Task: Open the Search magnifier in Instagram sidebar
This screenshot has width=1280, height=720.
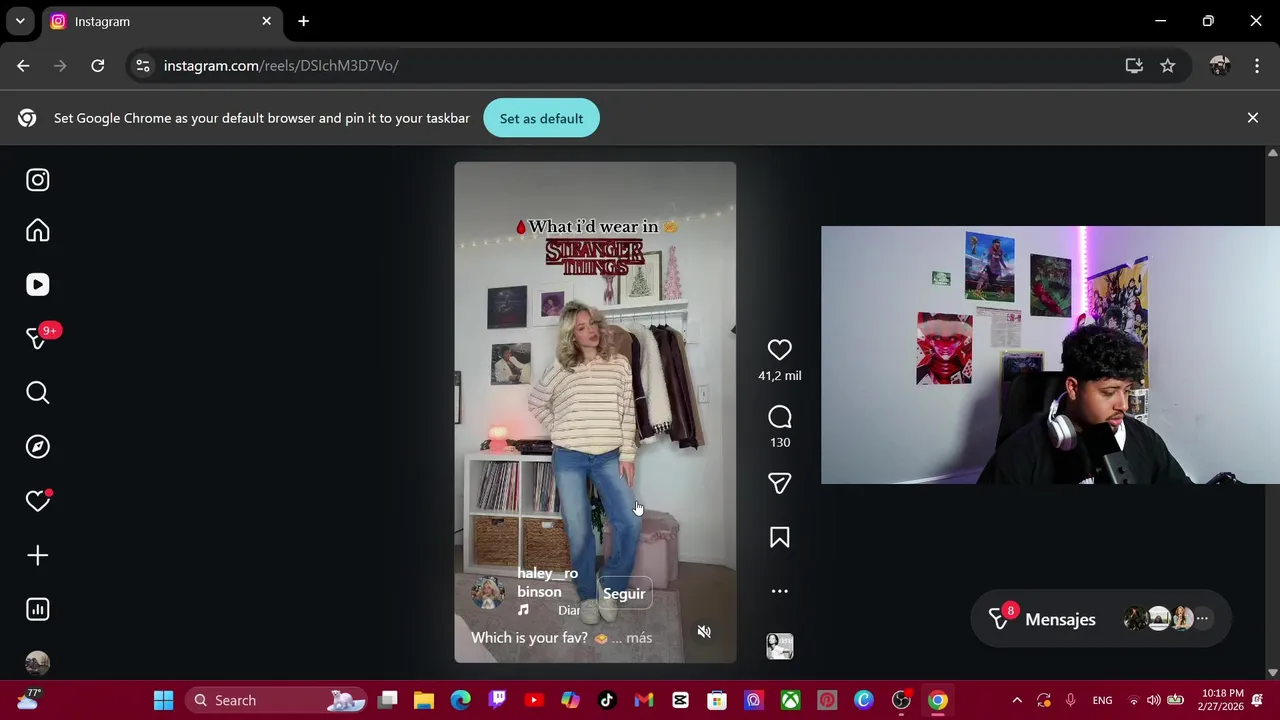Action: pos(37,393)
